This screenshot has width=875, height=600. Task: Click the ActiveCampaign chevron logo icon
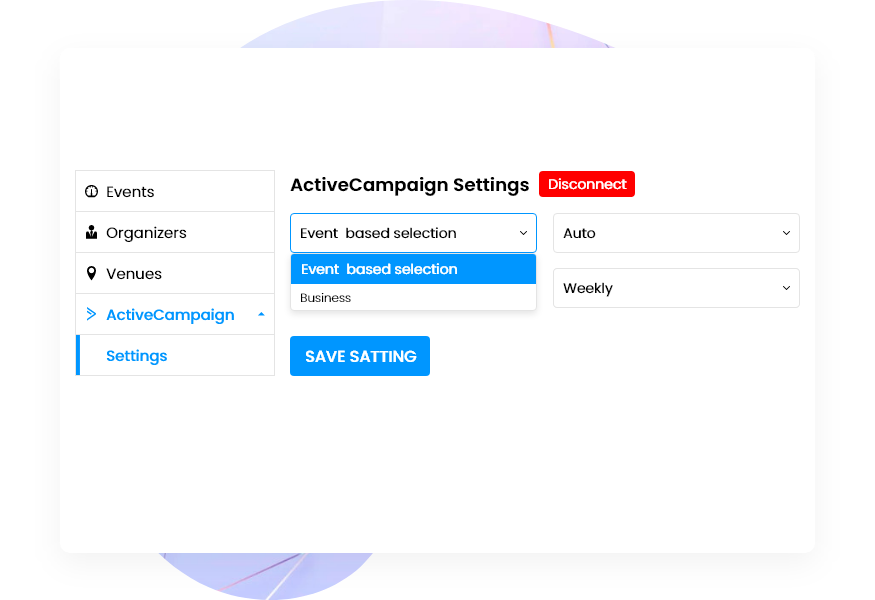[92, 314]
